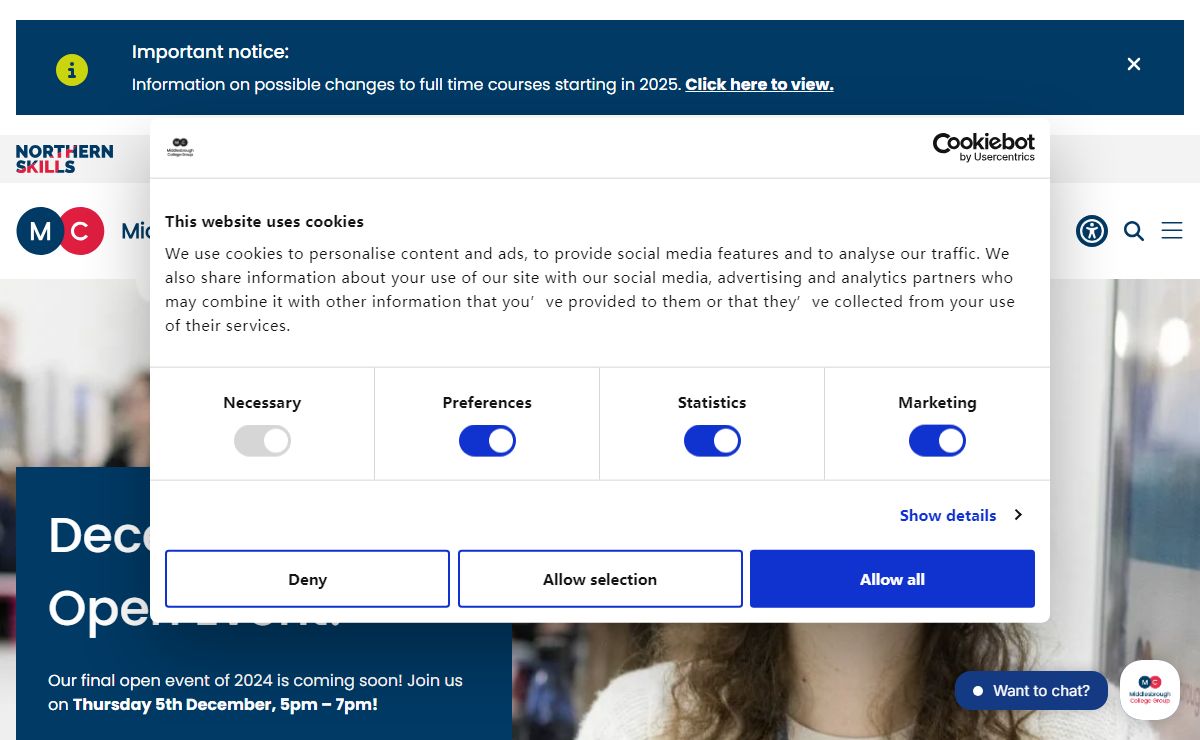The height and width of the screenshot is (740, 1200).
Task: Click the 'Marketing' category label
Action: [937, 403]
